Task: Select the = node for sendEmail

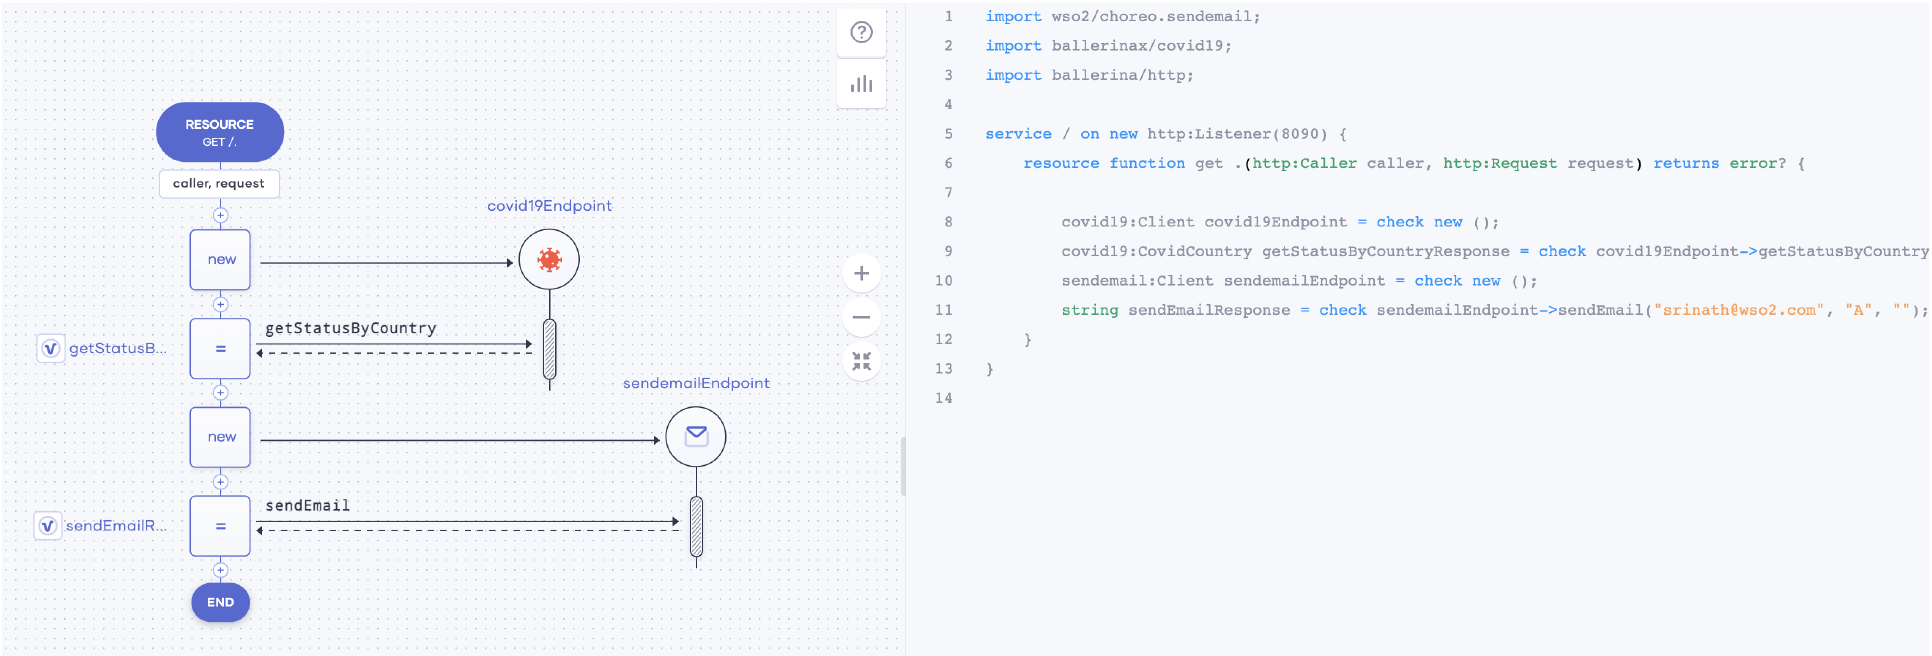Action: (221, 526)
